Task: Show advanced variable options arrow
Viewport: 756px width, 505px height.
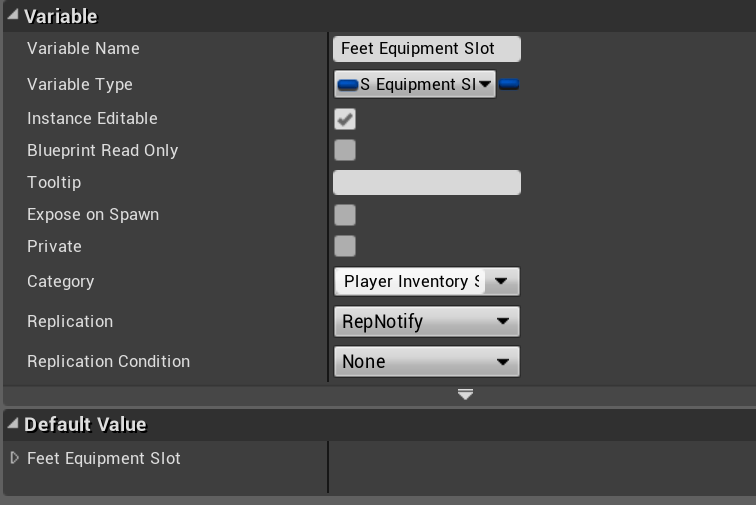Action: click(x=465, y=394)
